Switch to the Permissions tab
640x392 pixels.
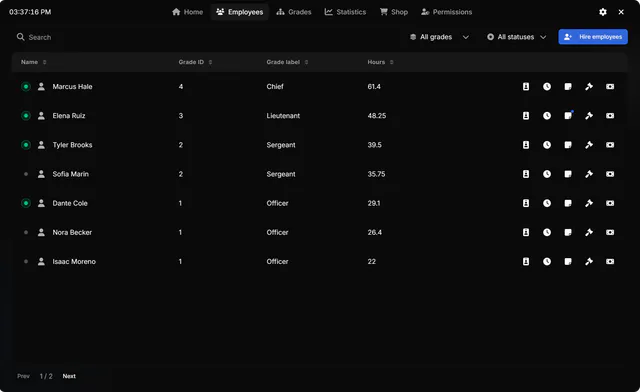pos(447,12)
